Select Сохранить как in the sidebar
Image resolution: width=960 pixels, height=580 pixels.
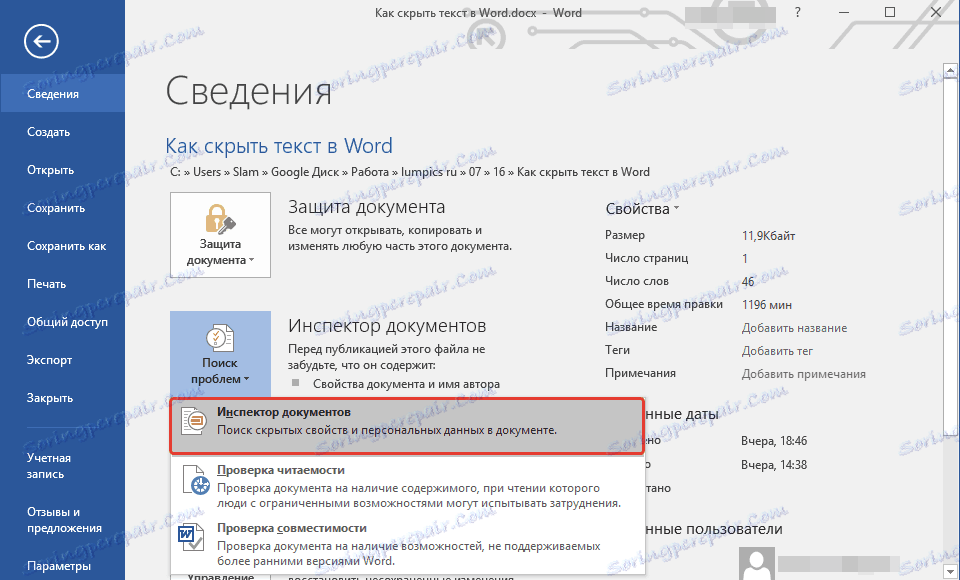click(68, 245)
